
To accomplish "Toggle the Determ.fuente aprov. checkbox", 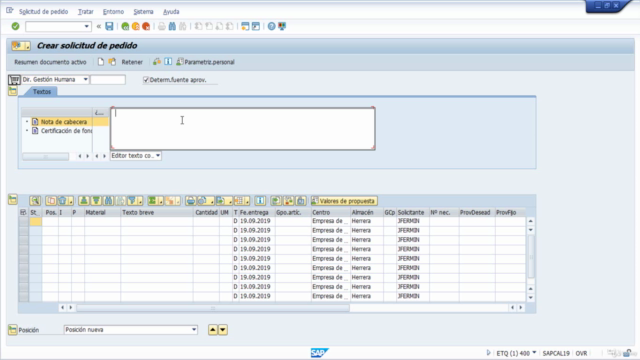I will (x=146, y=80).
